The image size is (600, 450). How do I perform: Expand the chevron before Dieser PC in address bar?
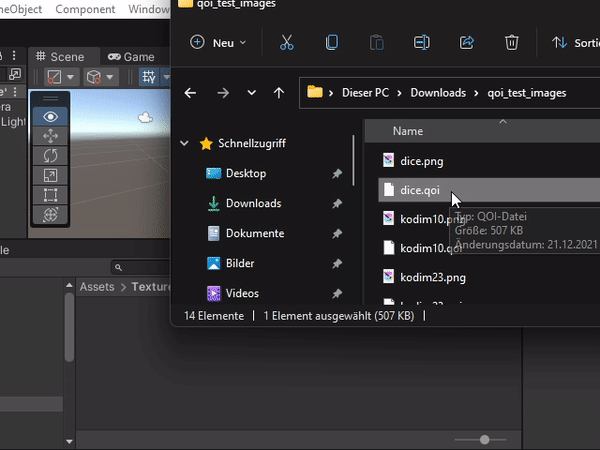331,93
